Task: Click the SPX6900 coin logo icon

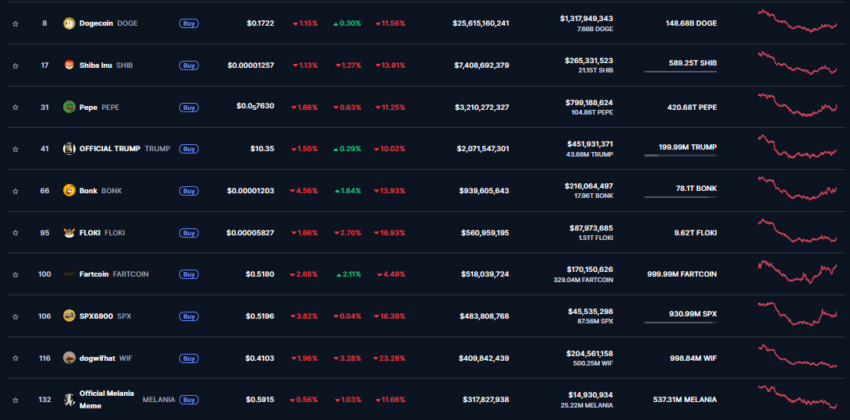Action: (x=69, y=315)
